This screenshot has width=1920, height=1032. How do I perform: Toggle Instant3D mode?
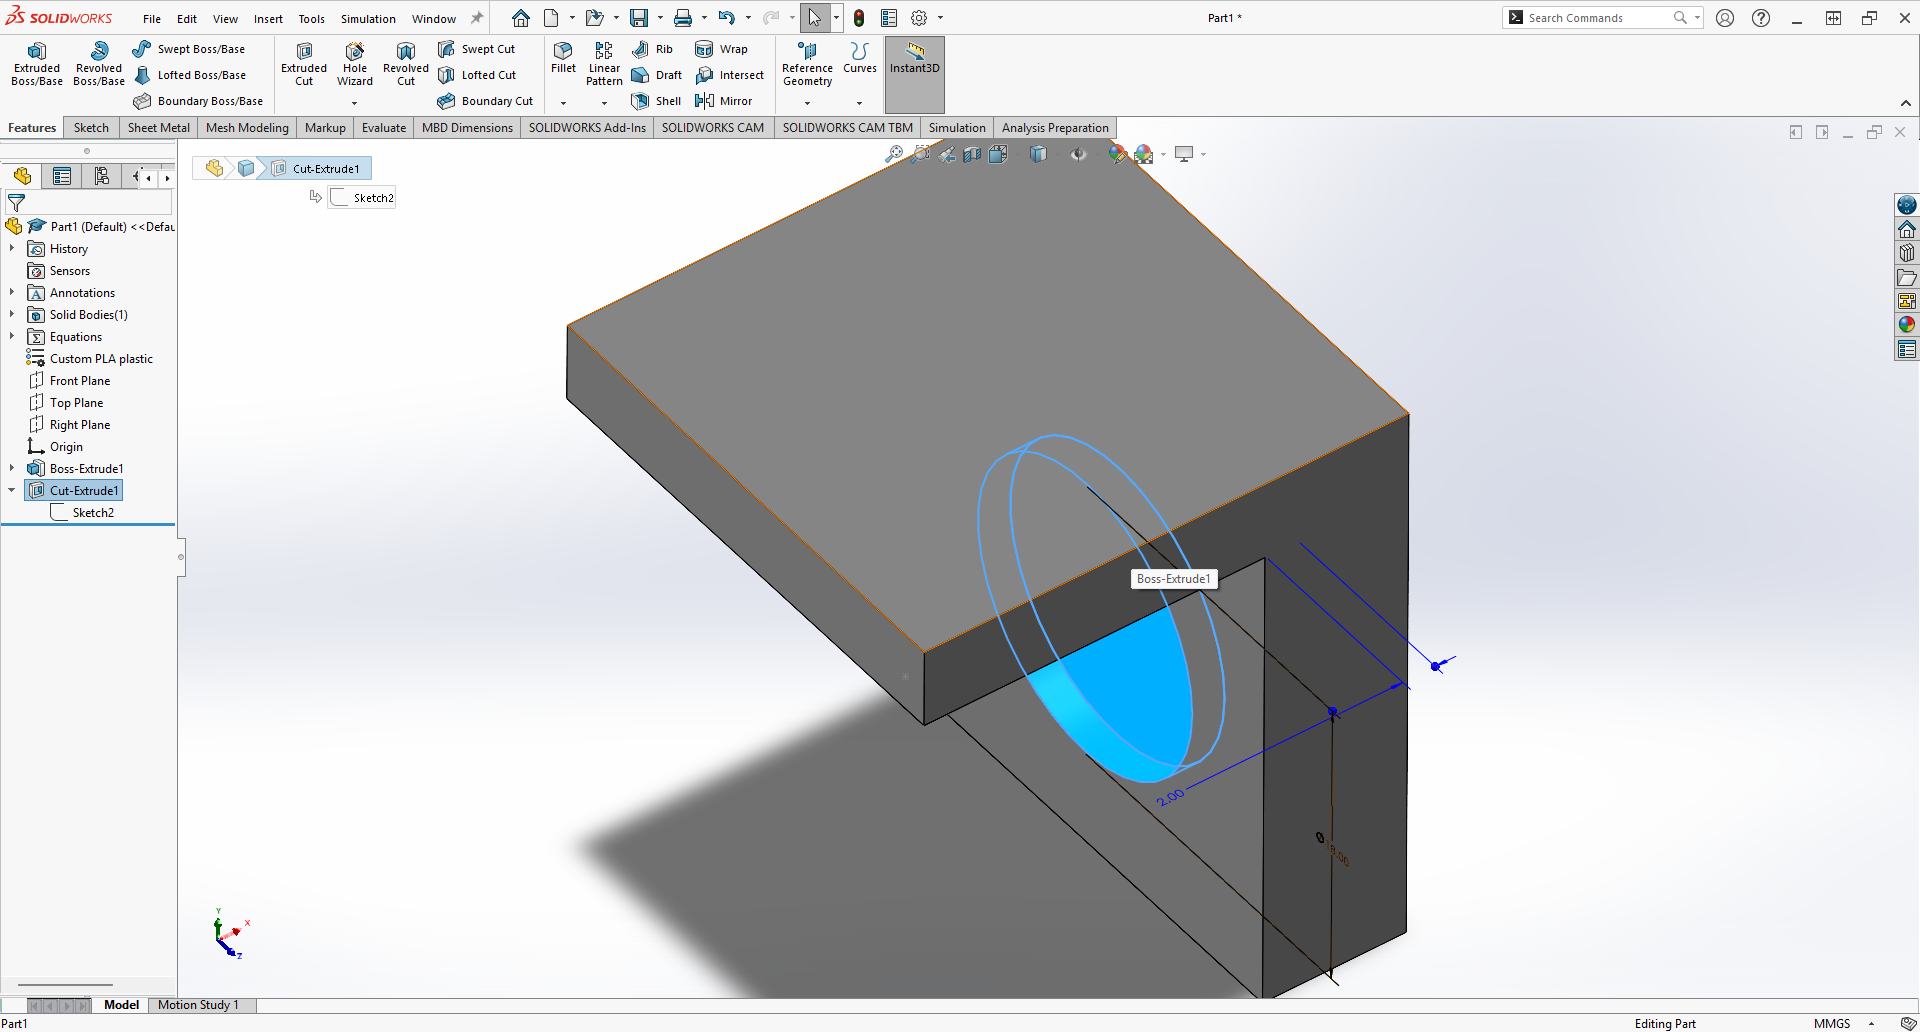(x=915, y=75)
